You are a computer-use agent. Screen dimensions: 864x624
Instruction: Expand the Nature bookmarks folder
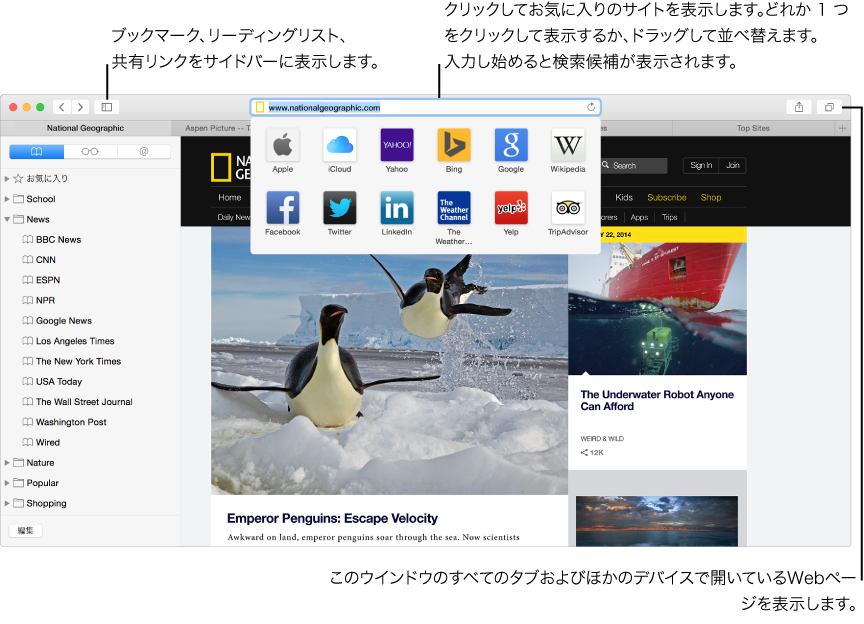[7, 463]
